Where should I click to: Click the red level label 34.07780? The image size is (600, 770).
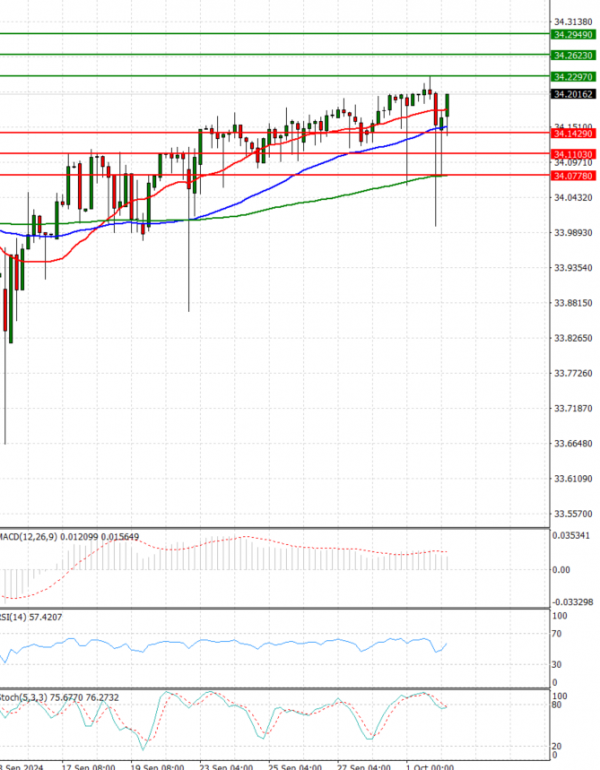574,176
